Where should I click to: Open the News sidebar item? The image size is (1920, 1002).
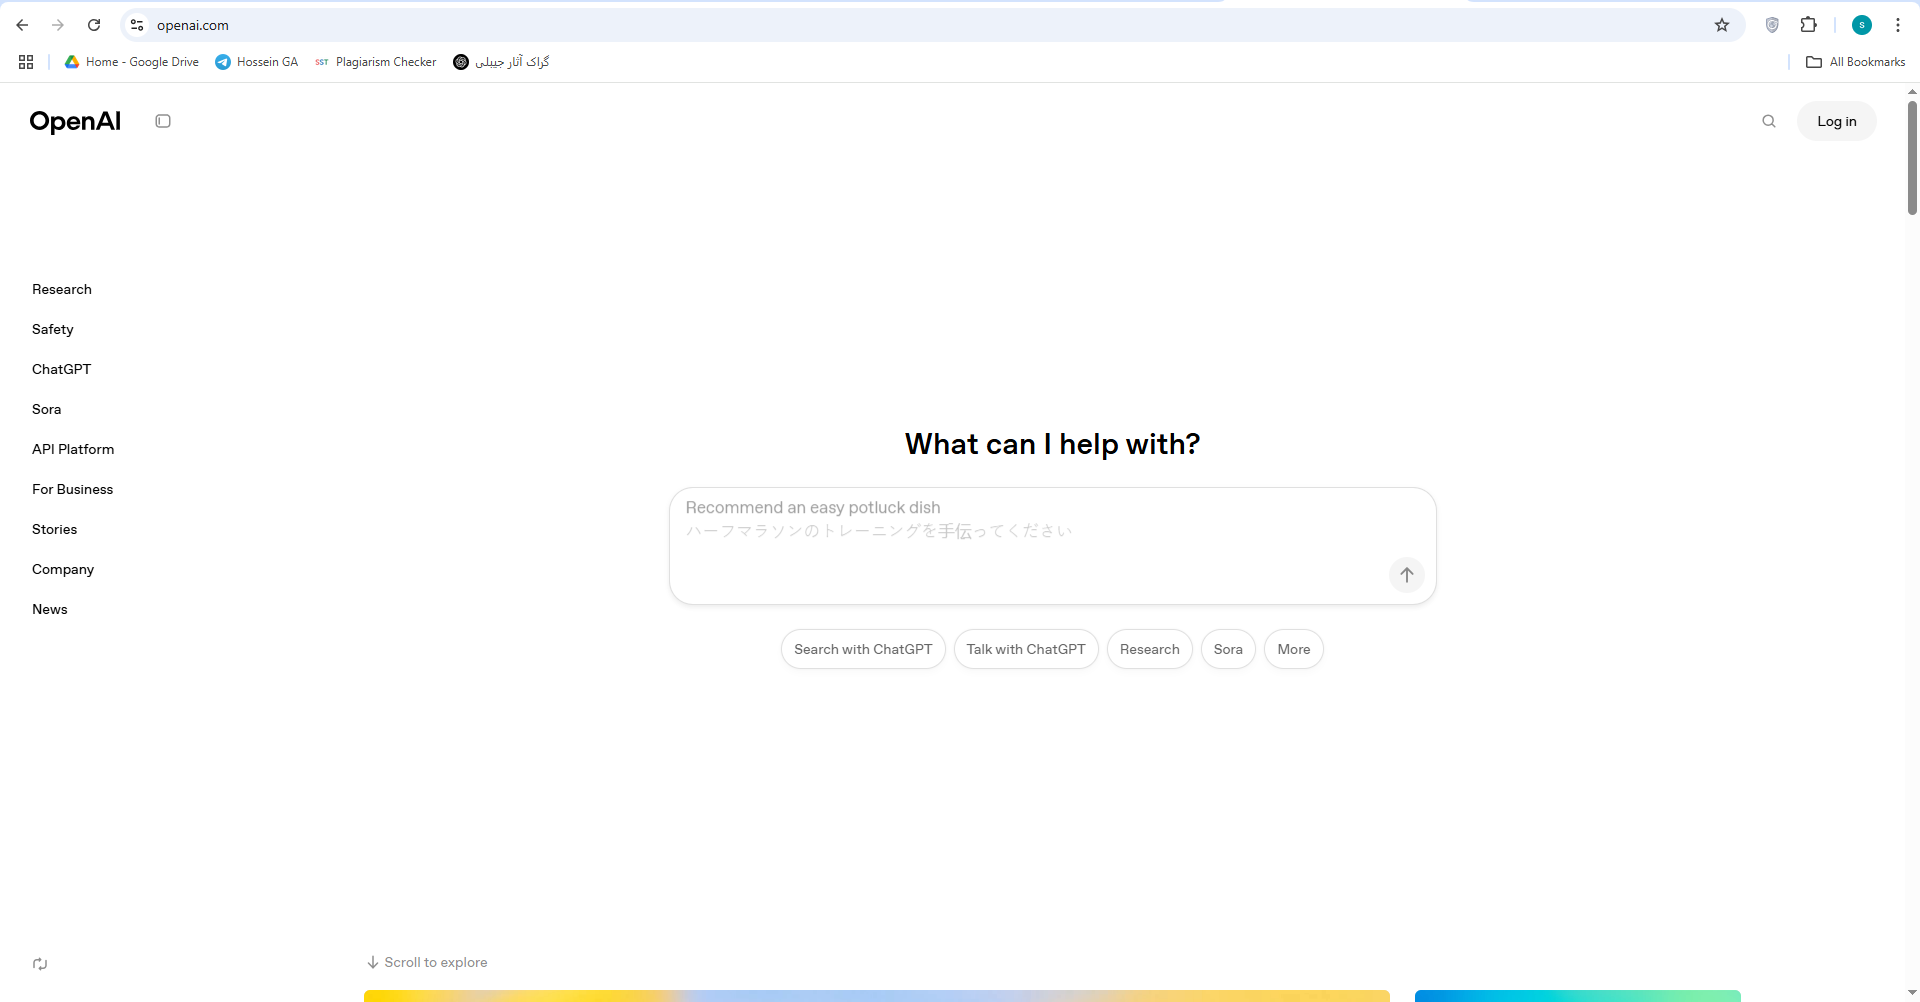(x=50, y=609)
